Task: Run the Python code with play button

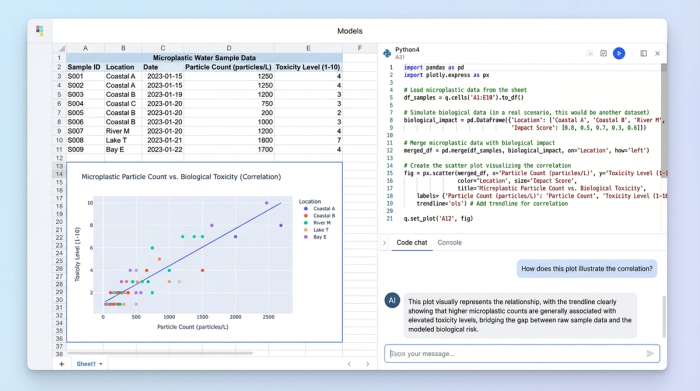Action: click(x=619, y=53)
